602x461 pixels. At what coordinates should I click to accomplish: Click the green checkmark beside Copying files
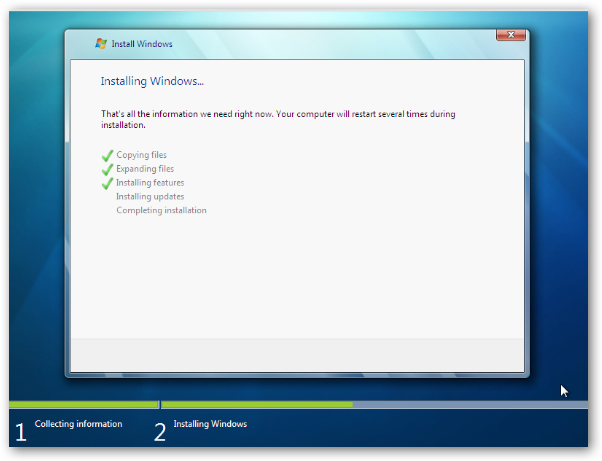[108, 155]
